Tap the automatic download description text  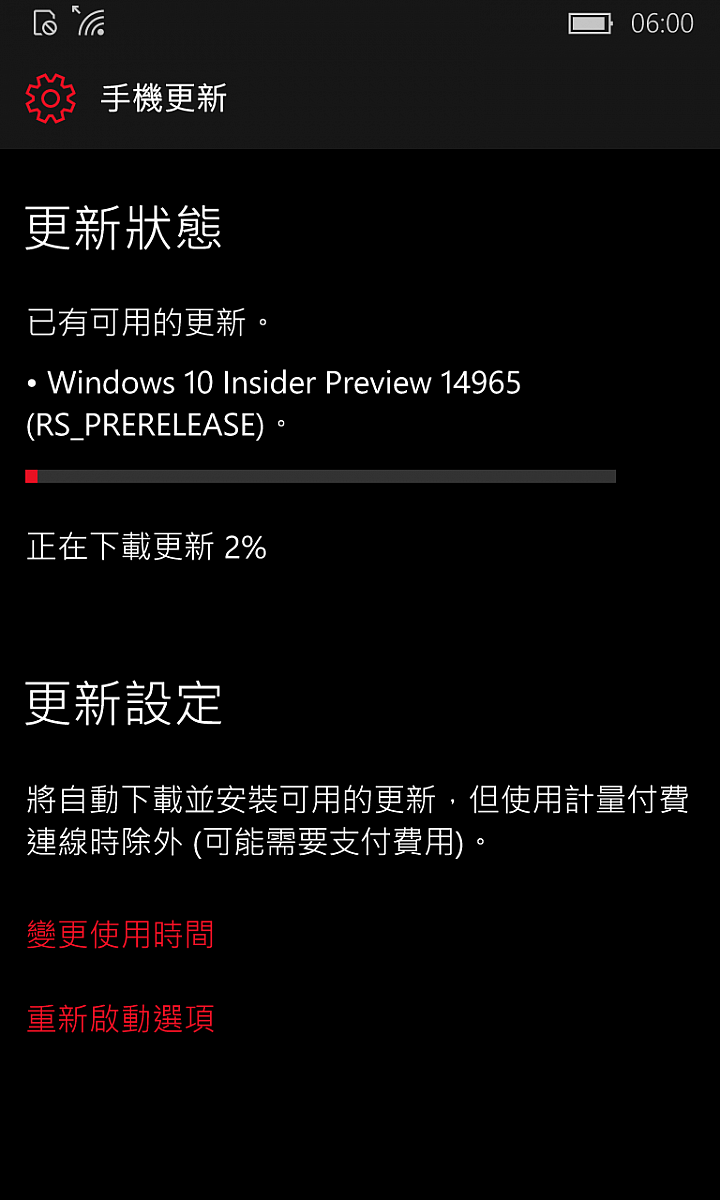[358, 820]
